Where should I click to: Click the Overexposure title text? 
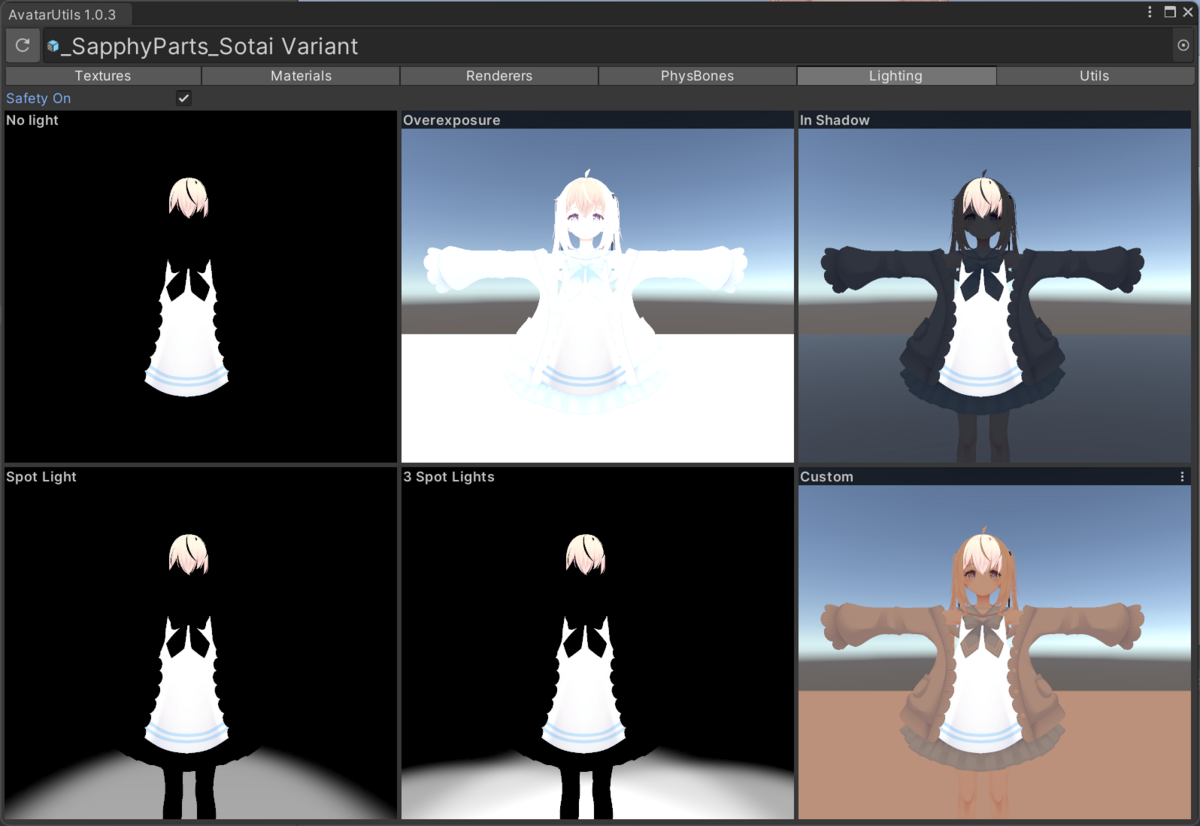(452, 120)
